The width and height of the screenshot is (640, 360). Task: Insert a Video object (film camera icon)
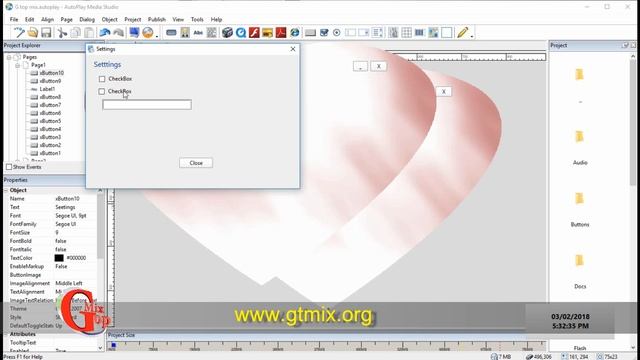[227, 33]
